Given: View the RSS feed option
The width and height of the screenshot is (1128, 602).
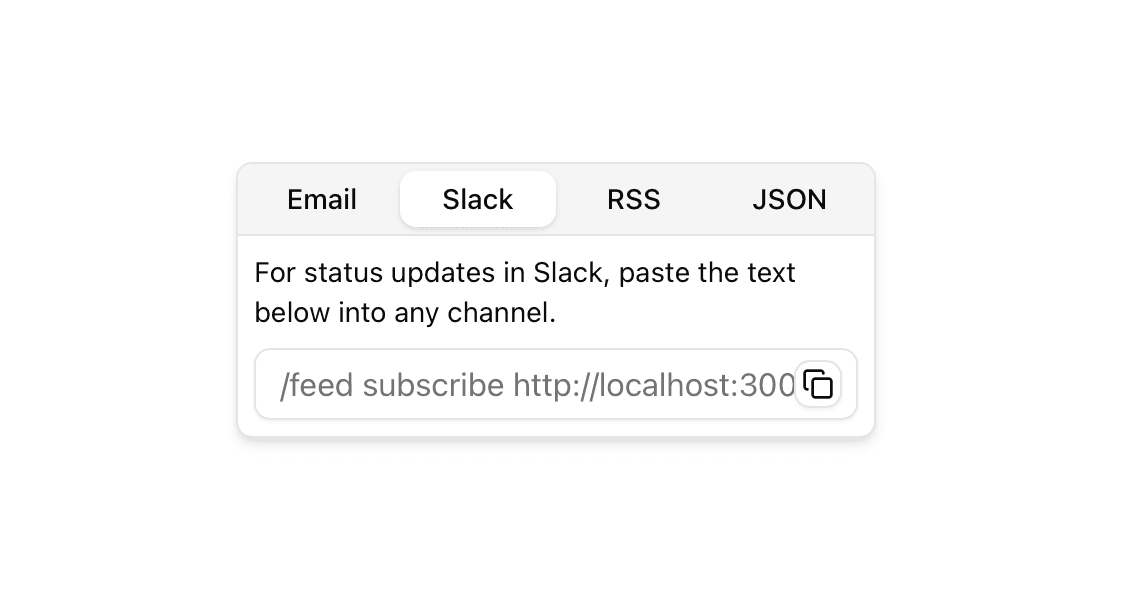Looking at the screenshot, I should [x=633, y=199].
